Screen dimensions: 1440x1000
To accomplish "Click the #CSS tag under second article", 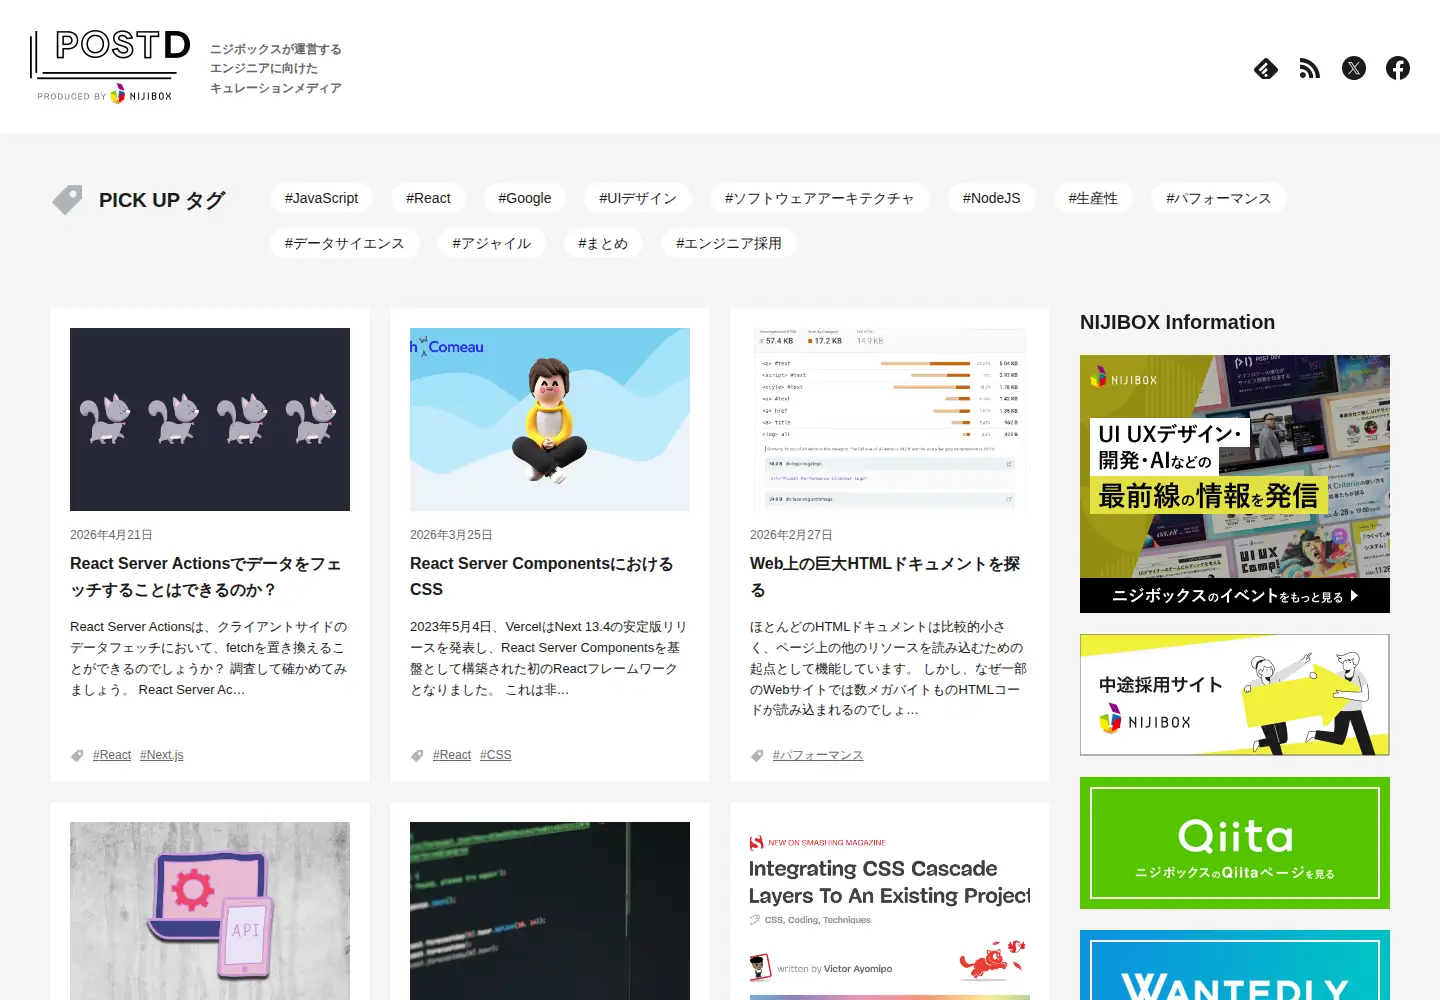I will (496, 755).
